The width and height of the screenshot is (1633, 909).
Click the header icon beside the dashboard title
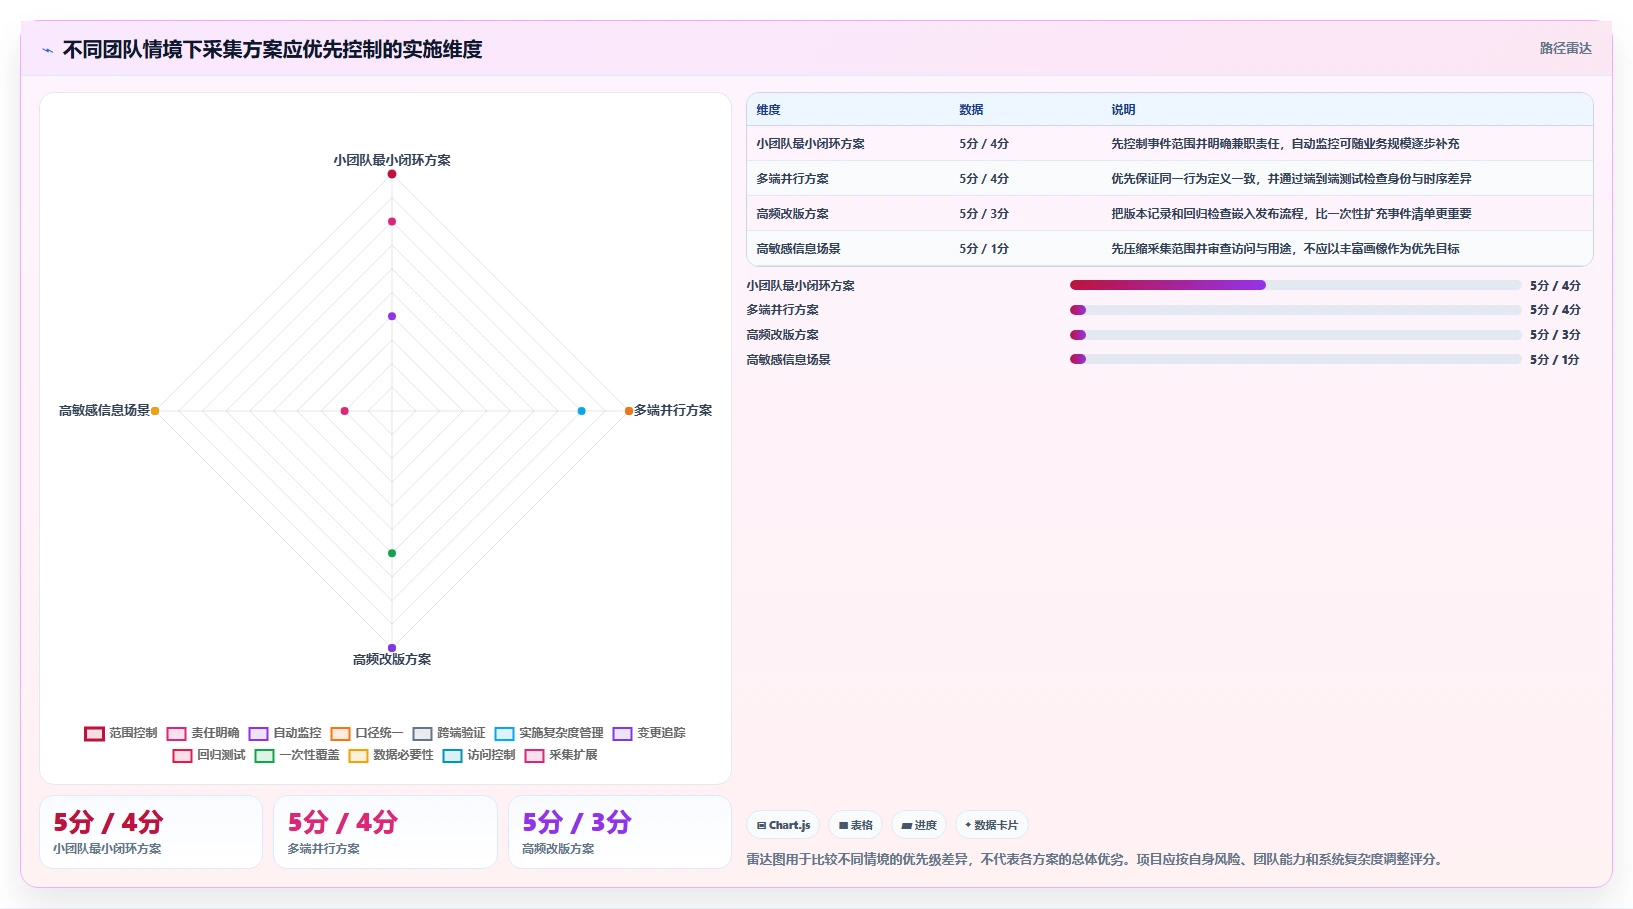[x=47, y=50]
